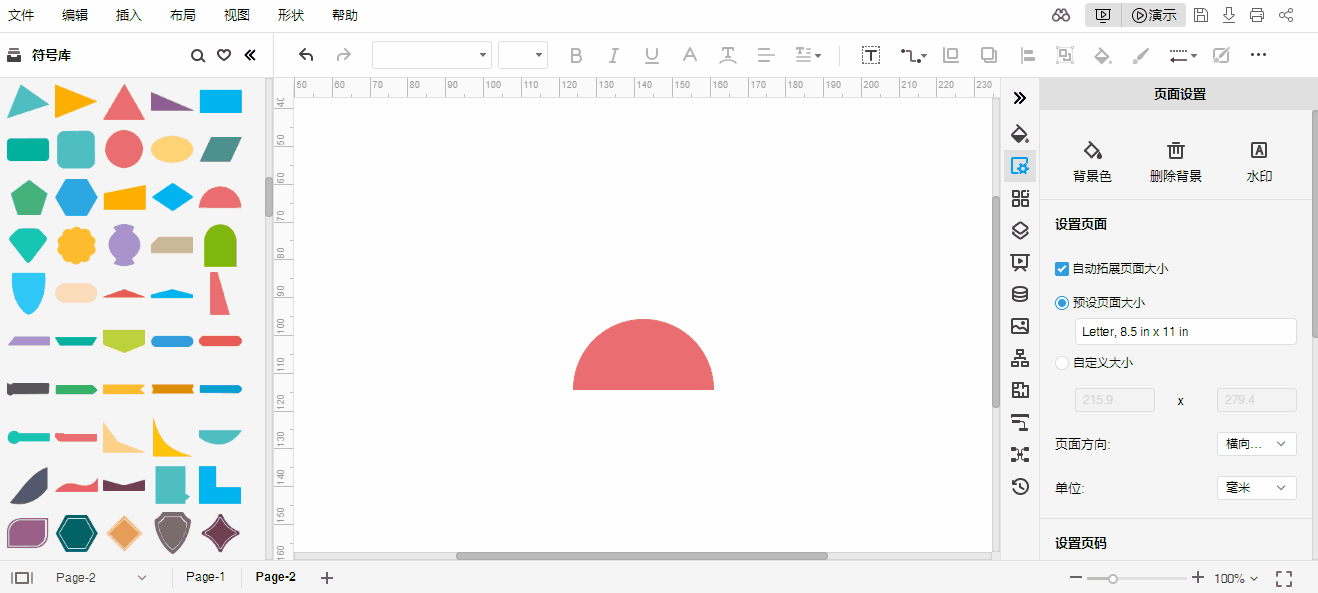Click the 演示 present button
Viewport: 1318px width, 593px height.
[1154, 15]
